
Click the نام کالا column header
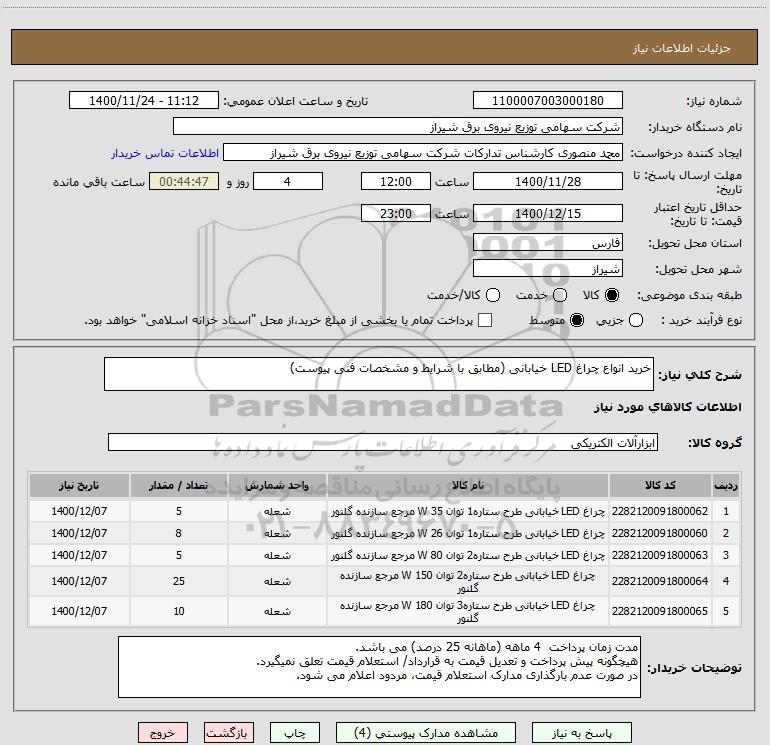[468, 485]
